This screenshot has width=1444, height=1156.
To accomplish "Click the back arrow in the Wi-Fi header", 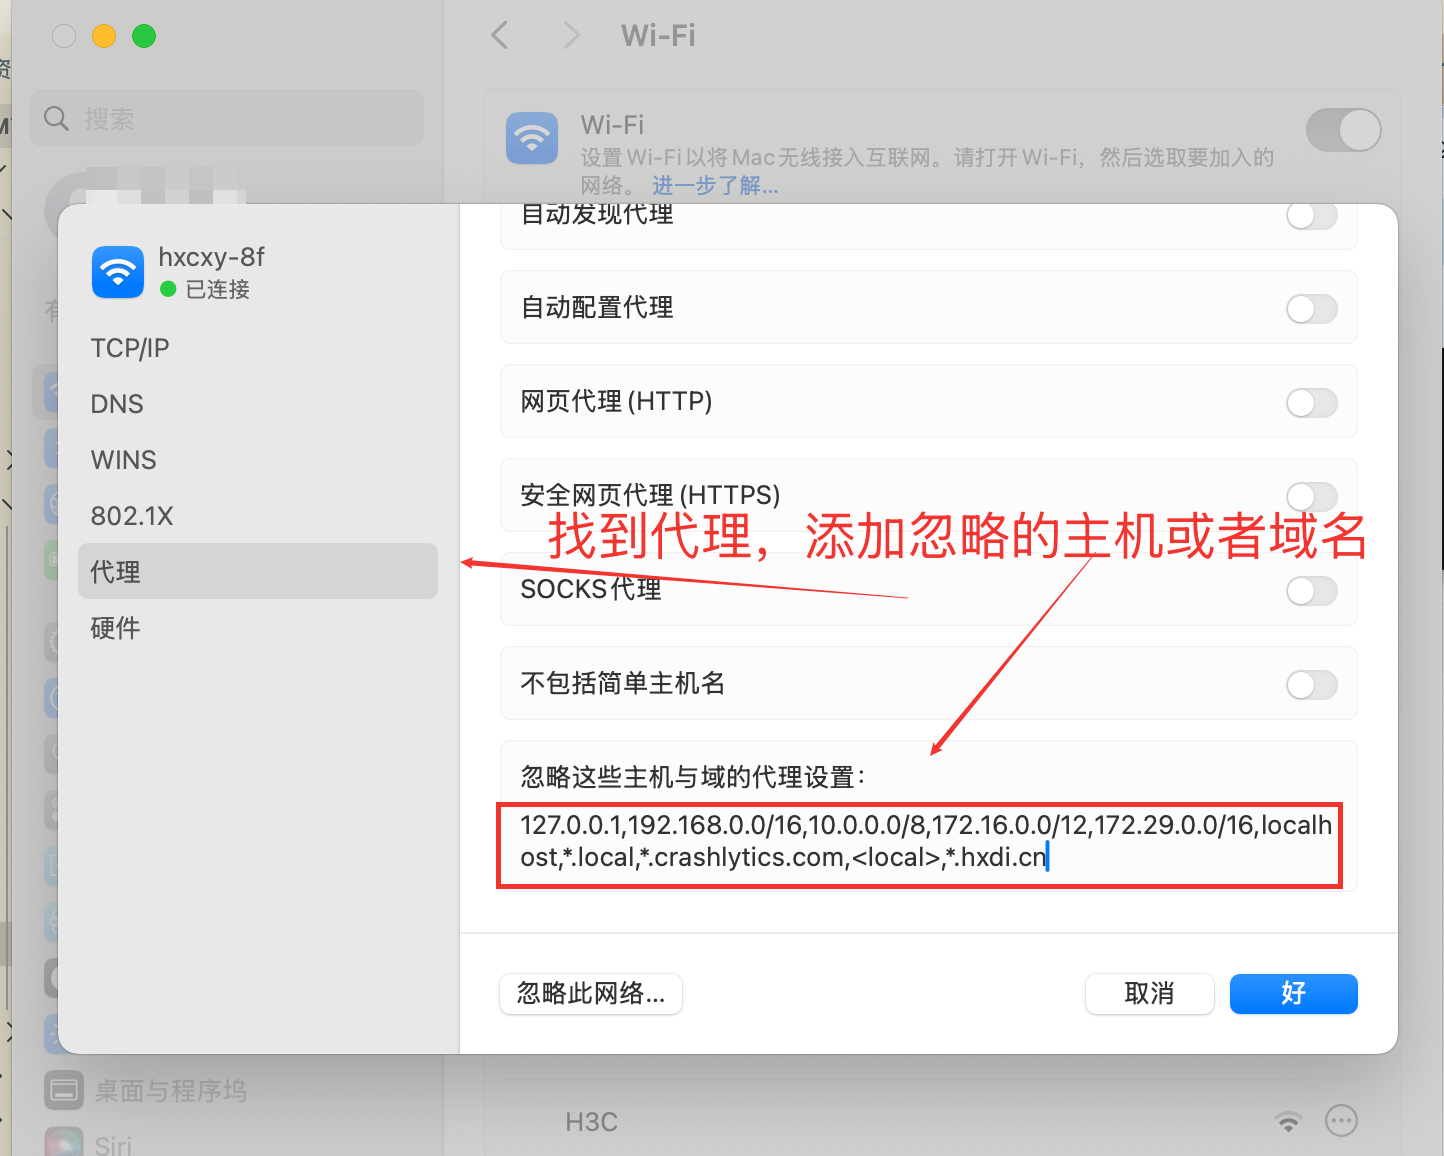I will click(500, 36).
